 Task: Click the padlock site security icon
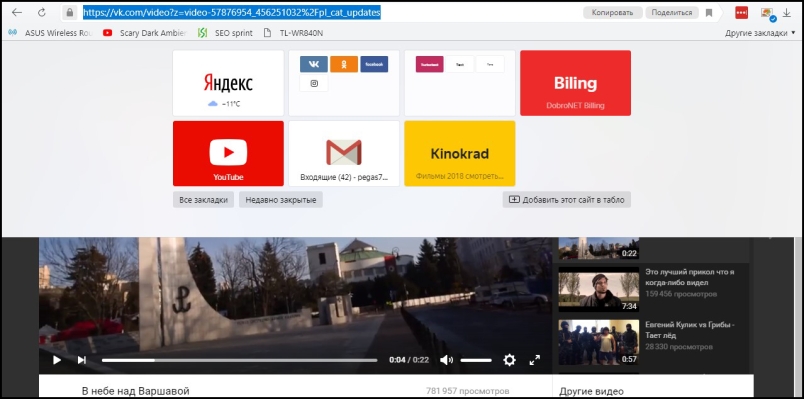point(70,12)
